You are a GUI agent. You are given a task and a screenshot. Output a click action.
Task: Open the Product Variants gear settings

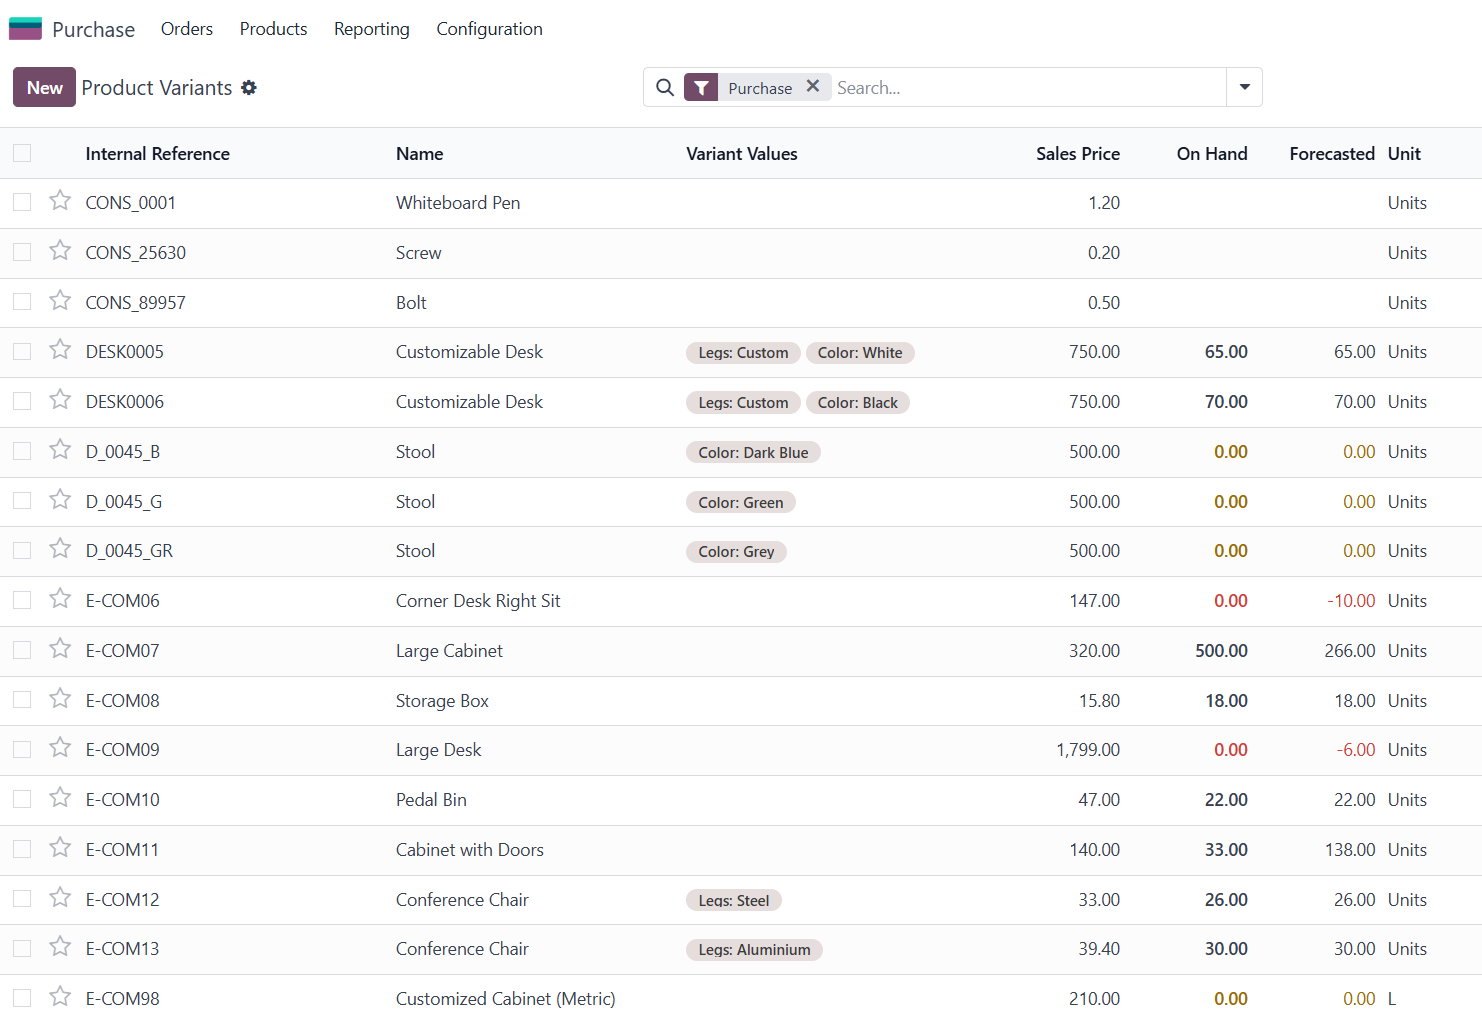click(x=249, y=88)
